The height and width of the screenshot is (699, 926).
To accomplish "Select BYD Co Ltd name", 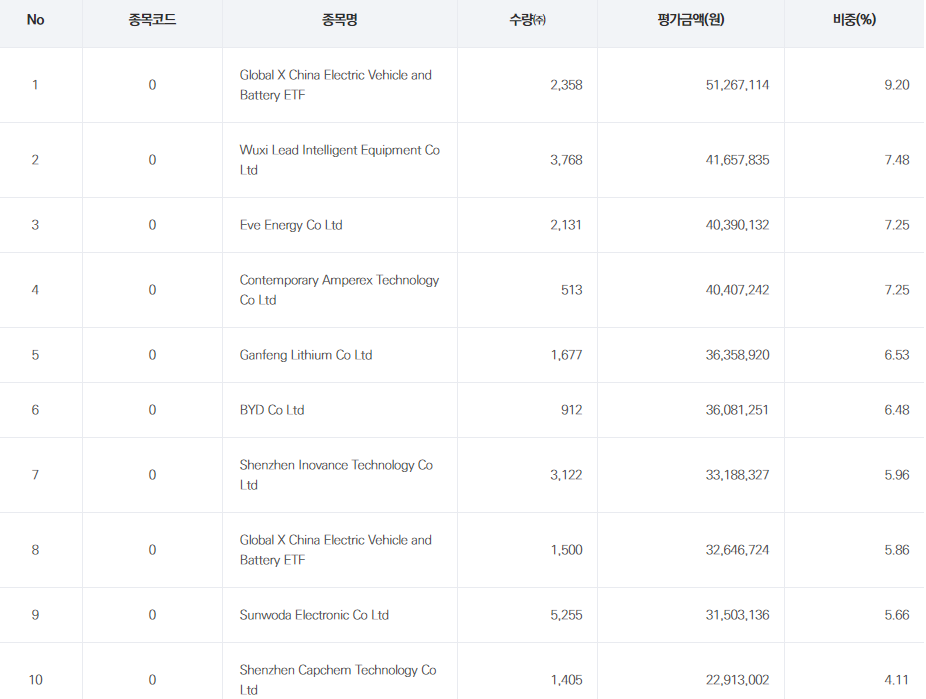I will click(x=272, y=410).
